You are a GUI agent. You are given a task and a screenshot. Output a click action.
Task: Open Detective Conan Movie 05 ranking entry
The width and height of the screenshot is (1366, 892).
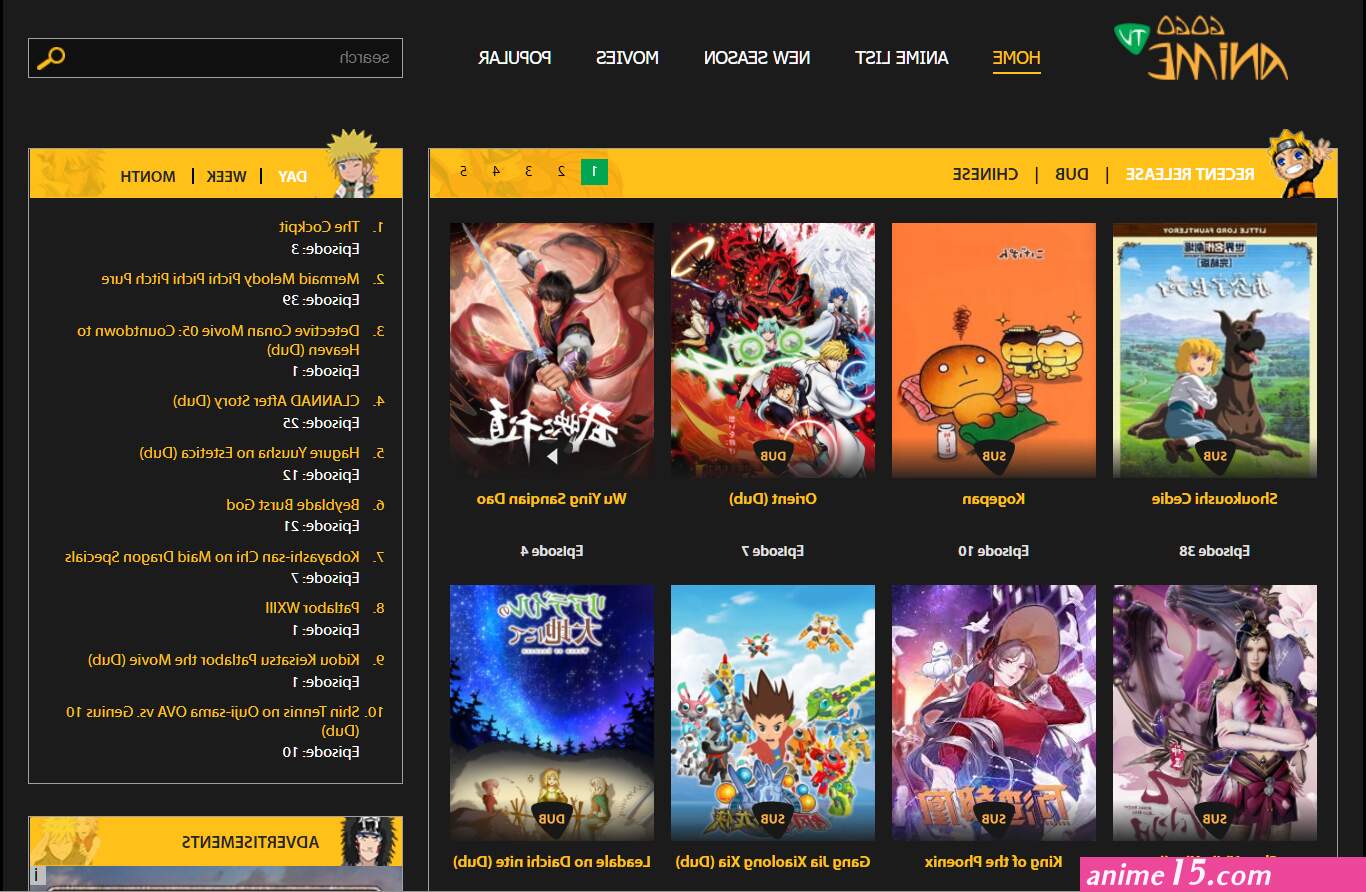(x=219, y=340)
